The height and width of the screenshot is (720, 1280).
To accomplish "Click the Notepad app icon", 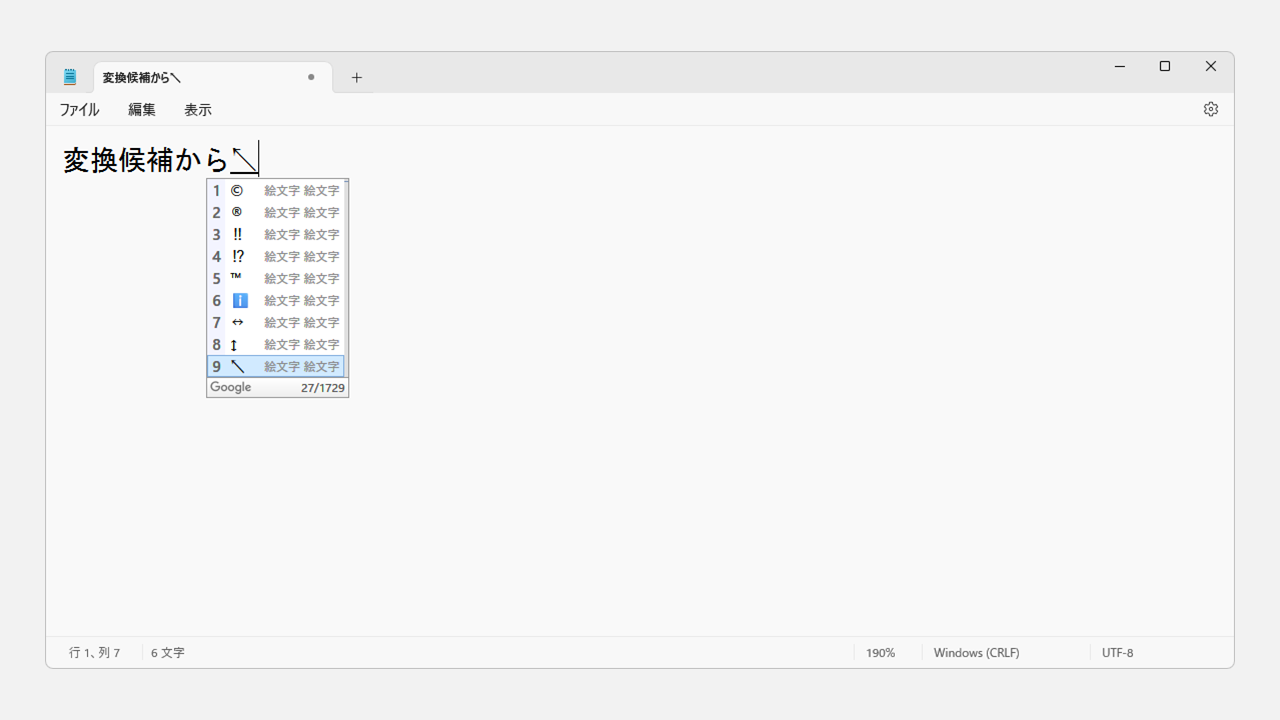I will click(x=70, y=77).
